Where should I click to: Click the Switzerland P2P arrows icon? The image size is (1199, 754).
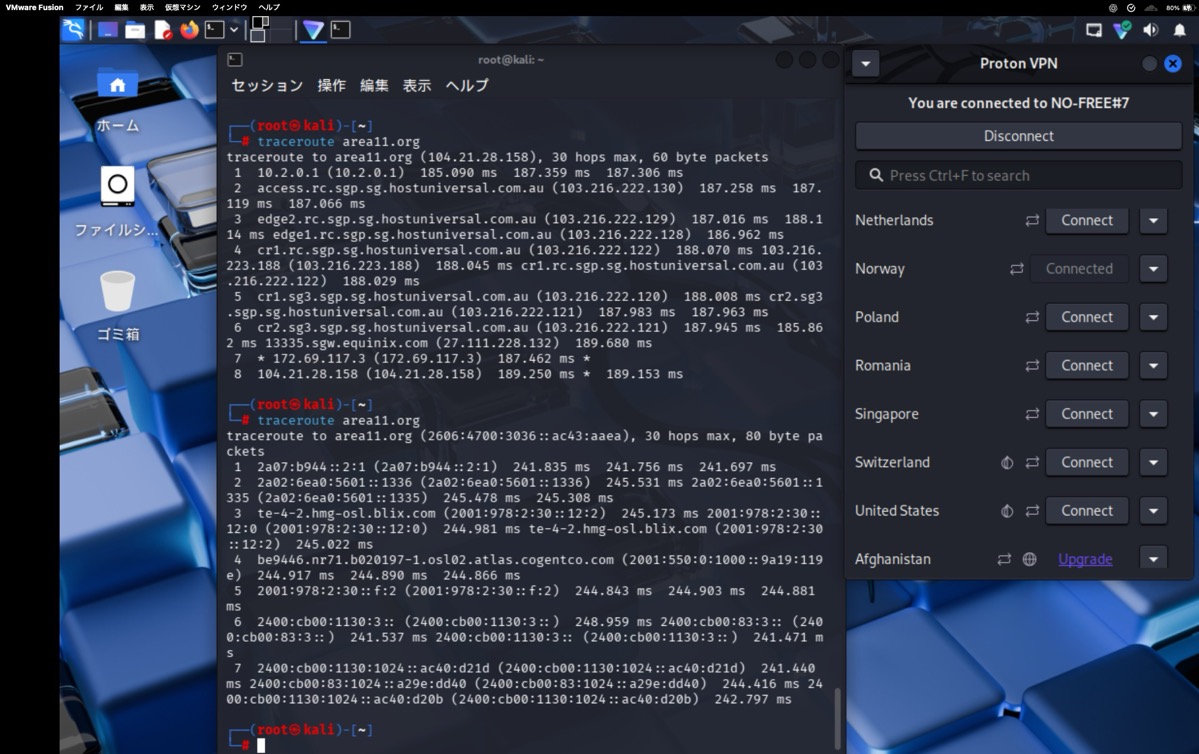pos(1032,463)
